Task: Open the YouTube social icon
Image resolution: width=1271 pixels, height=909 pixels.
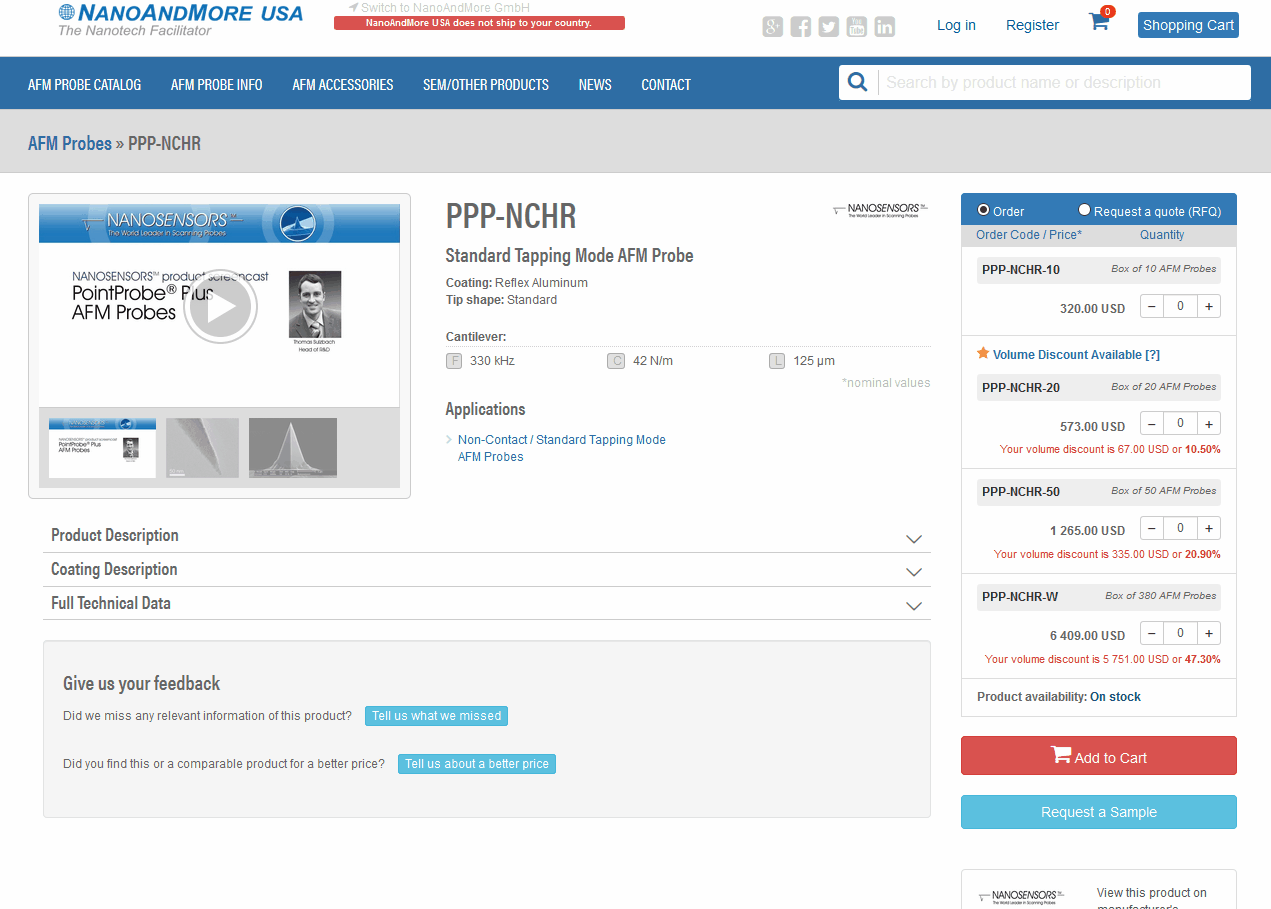Action: pos(857,27)
